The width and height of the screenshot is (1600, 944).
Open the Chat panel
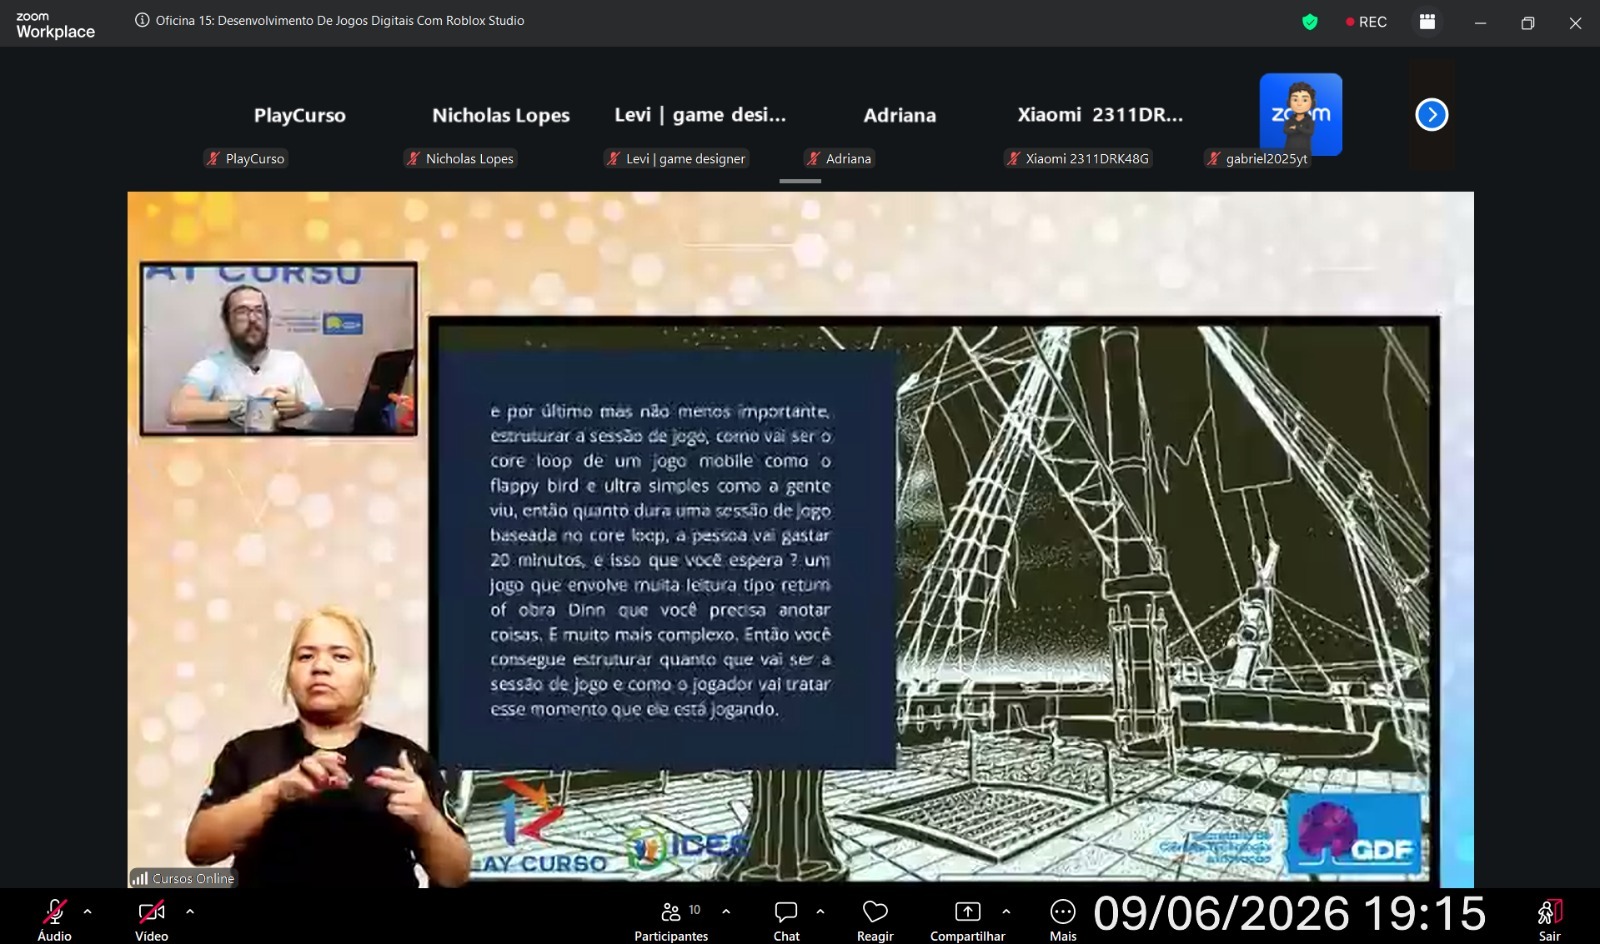click(786, 919)
